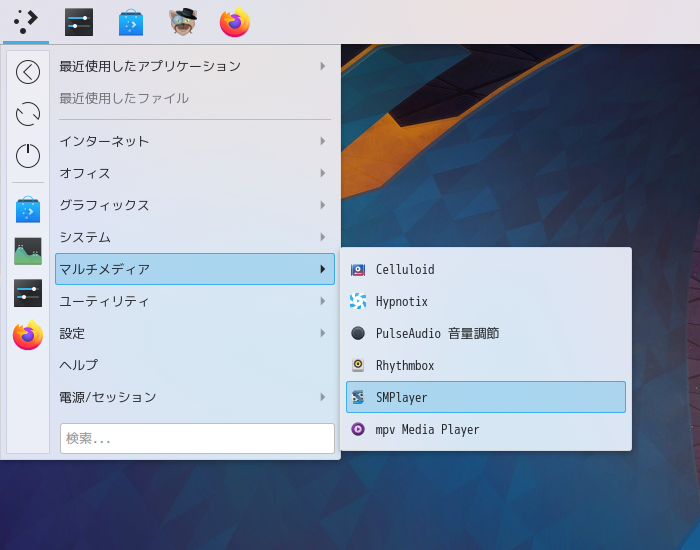Click the back/logout circle arrow icon in sidebar
The height and width of the screenshot is (550, 700).
tap(28, 72)
